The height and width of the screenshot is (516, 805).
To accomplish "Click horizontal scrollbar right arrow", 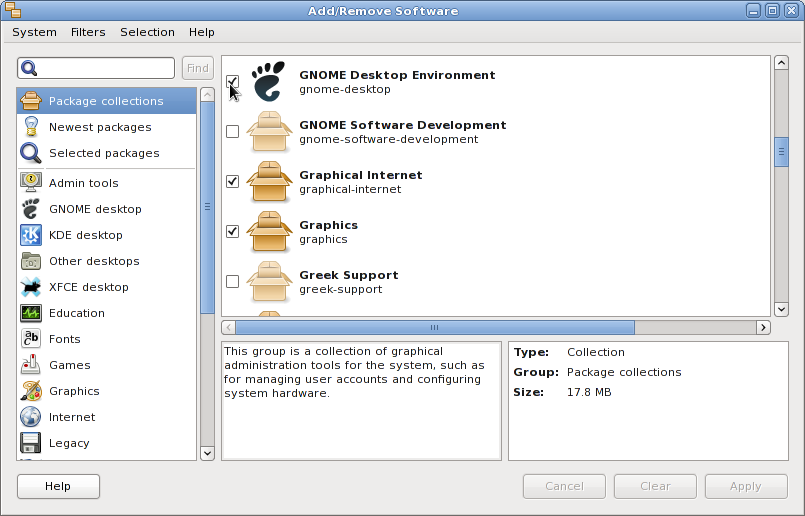I will pos(763,327).
